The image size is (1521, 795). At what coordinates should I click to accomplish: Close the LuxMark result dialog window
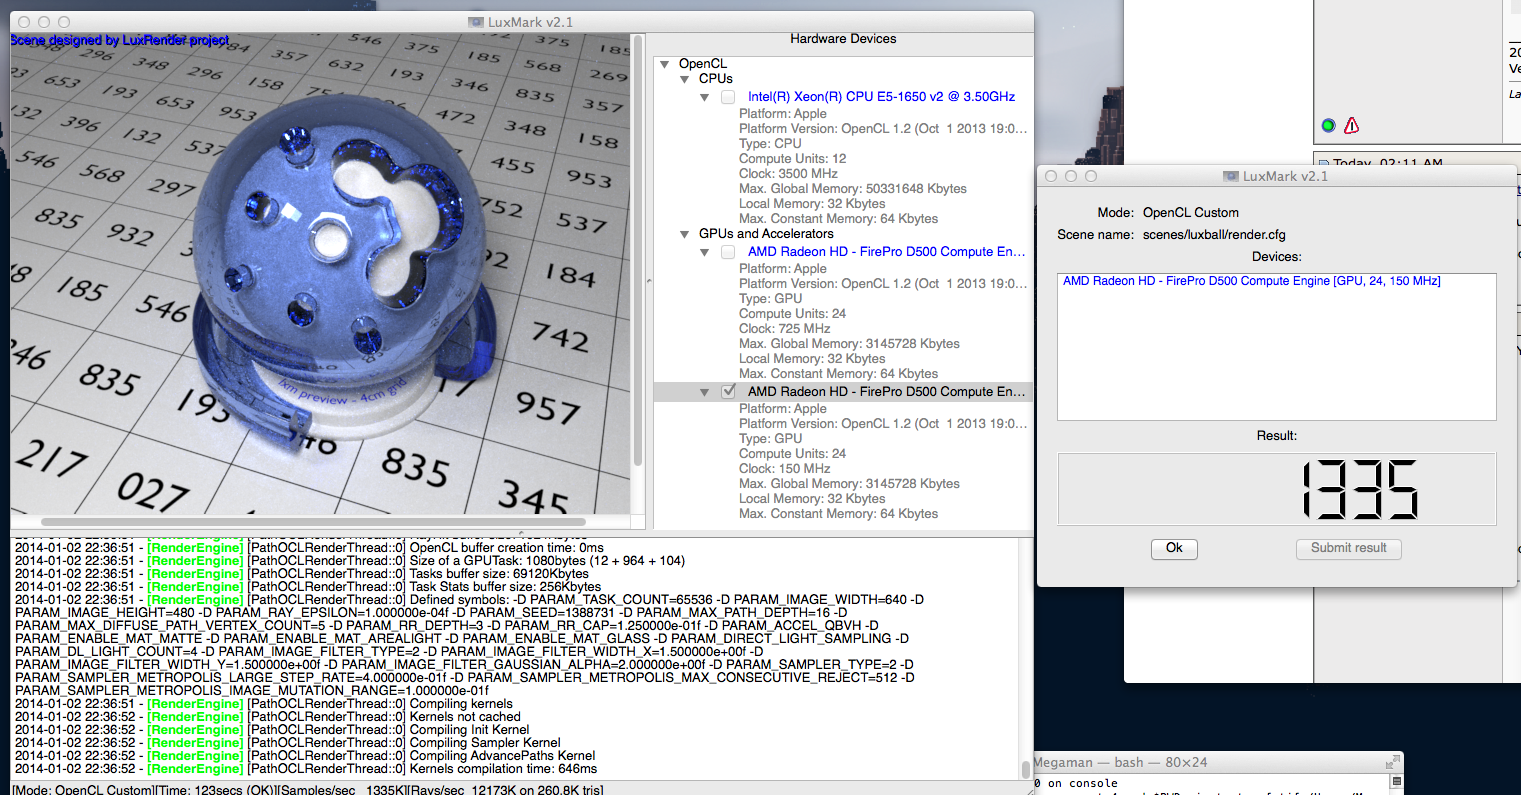[x=1051, y=176]
